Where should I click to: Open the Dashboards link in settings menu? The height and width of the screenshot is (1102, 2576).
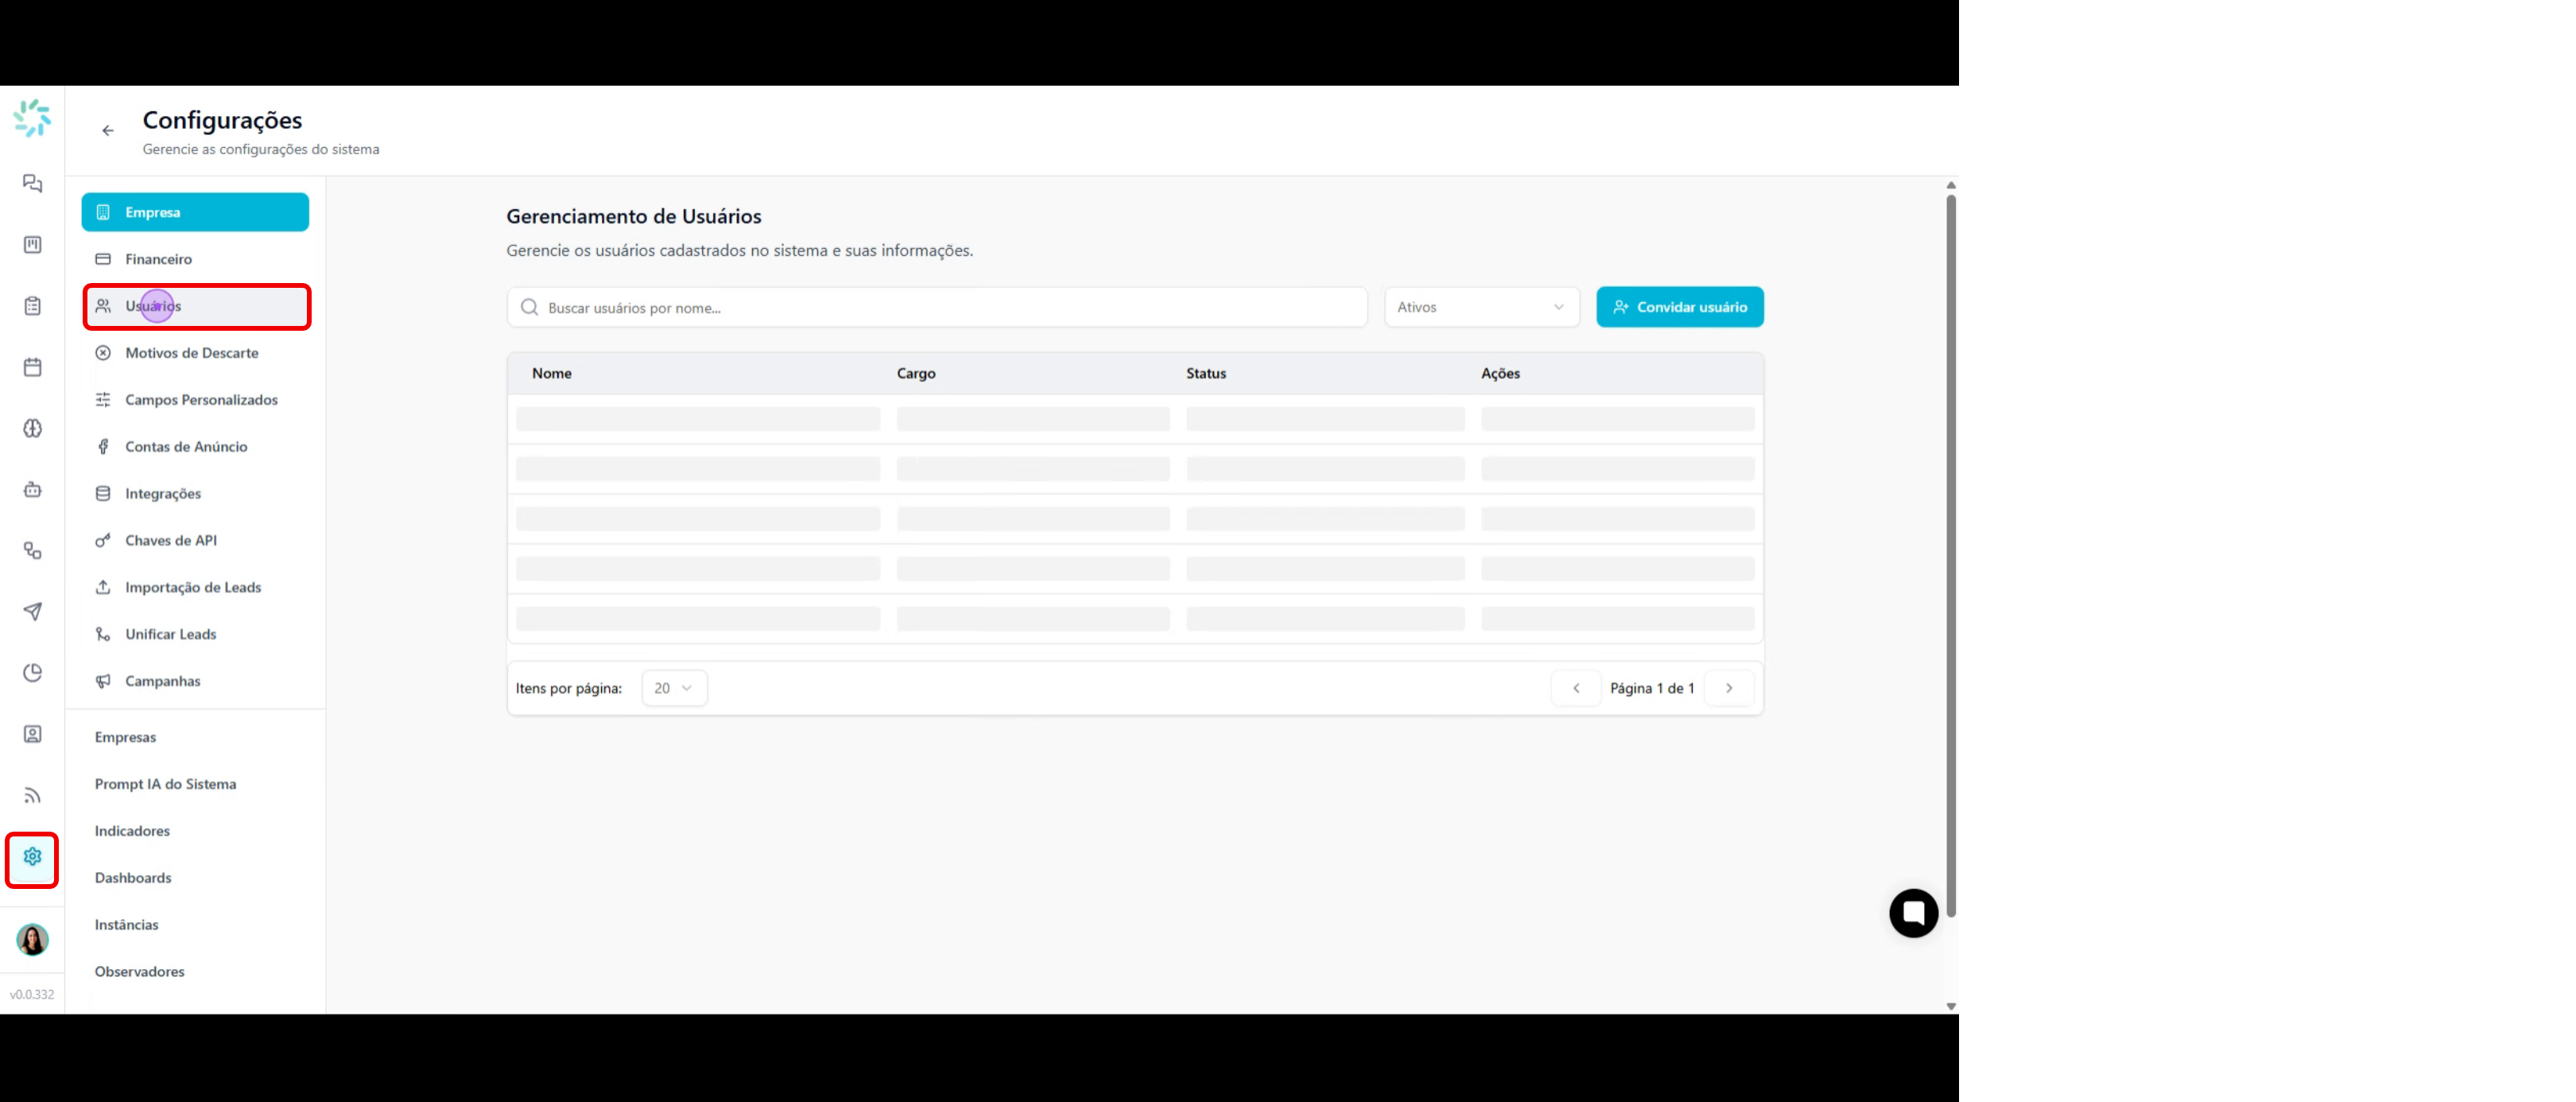(133, 877)
